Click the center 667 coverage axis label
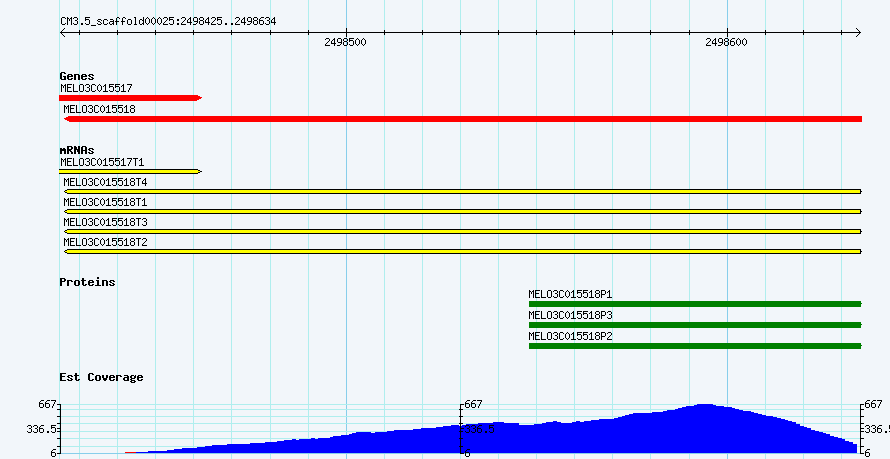890x459 pixels. (473, 405)
